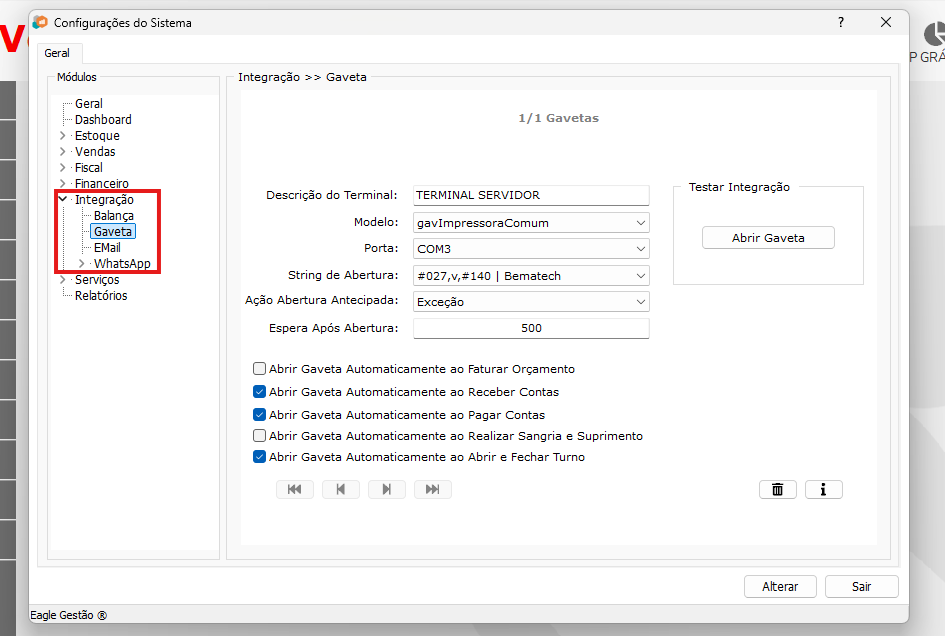Viewport: 945px width, 636px height.
Task: Switch to the Geral tab
Action: [x=57, y=53]
